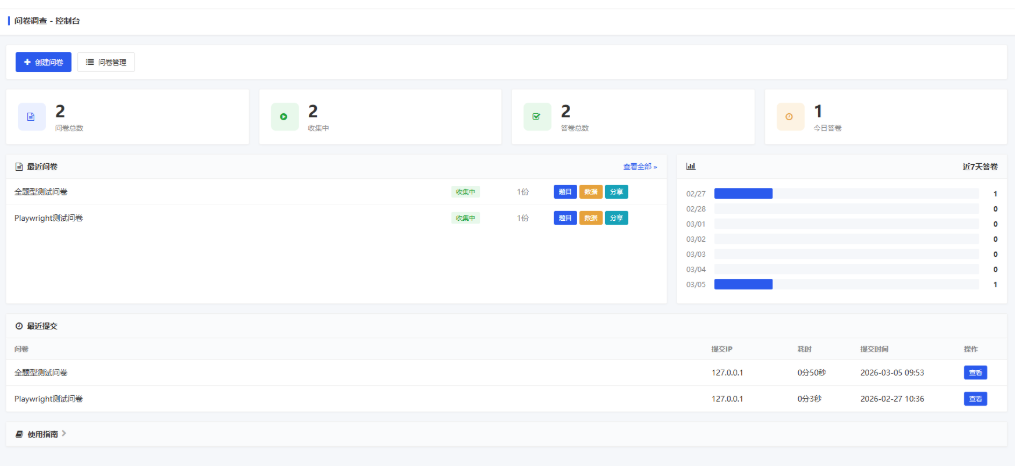Click the 02/27 blue progress bar
The height and width of the screenshot is (466, 1015).
(743, 194)
